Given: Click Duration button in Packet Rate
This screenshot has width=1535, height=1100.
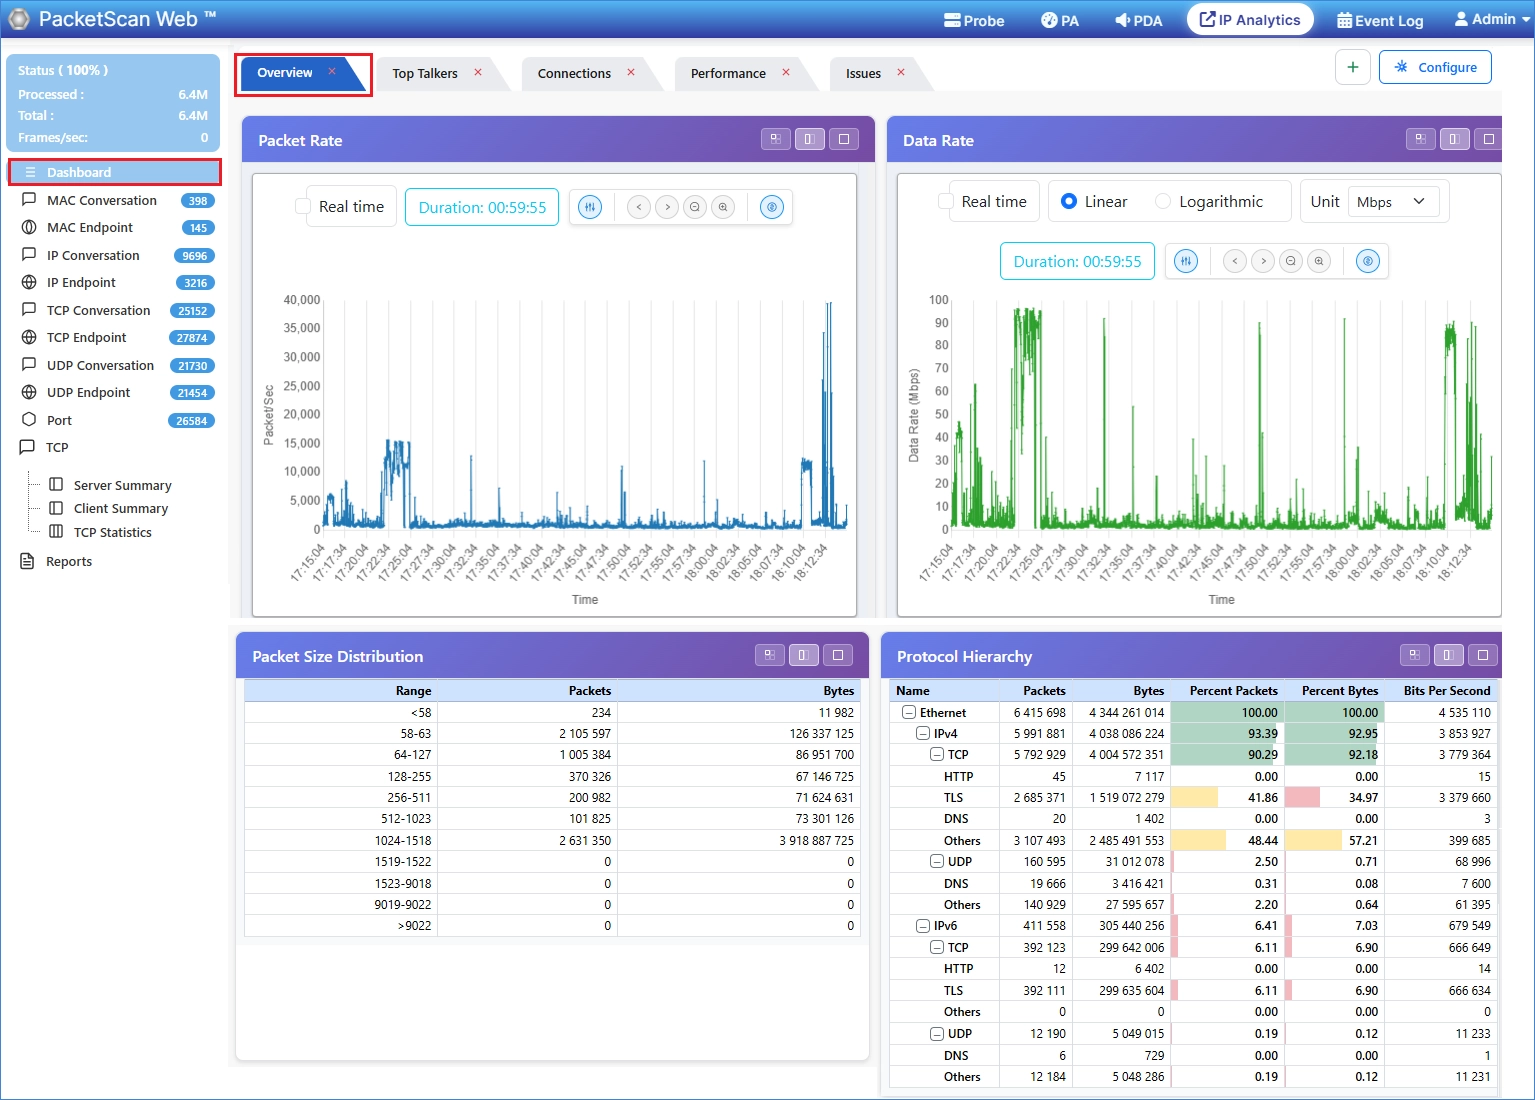Looking at the screenshot, I should (x=482, y=207).
